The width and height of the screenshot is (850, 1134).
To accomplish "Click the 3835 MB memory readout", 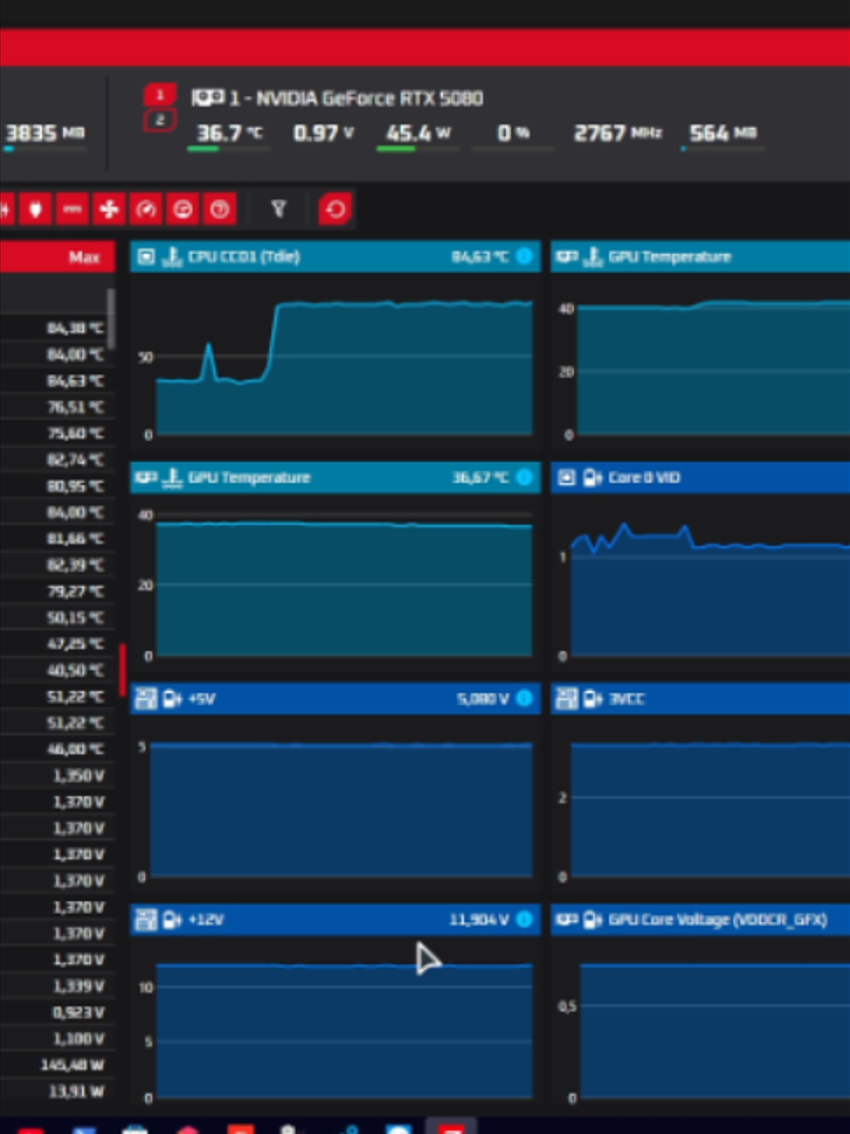I will [45, 133].
